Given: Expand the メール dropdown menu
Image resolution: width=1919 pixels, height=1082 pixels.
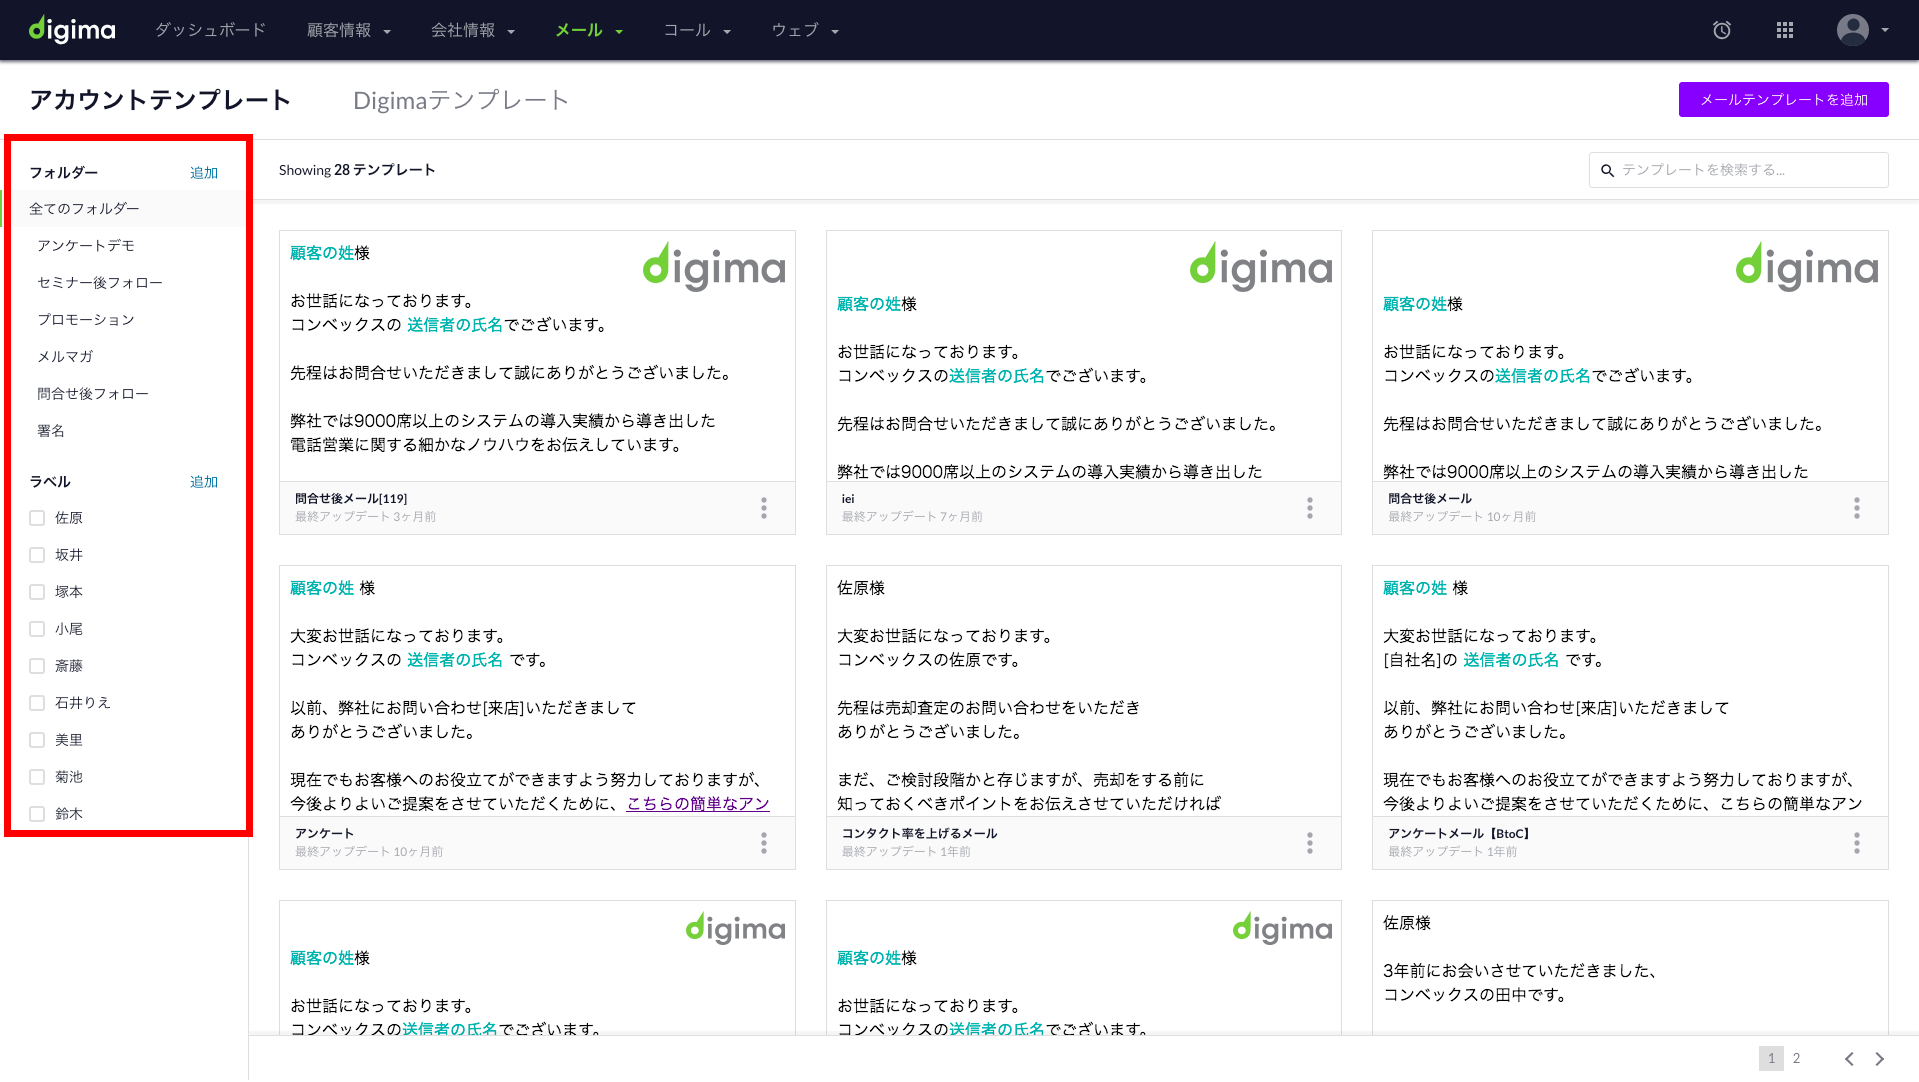Looking at the screenshot, I should tap(589, 30).
